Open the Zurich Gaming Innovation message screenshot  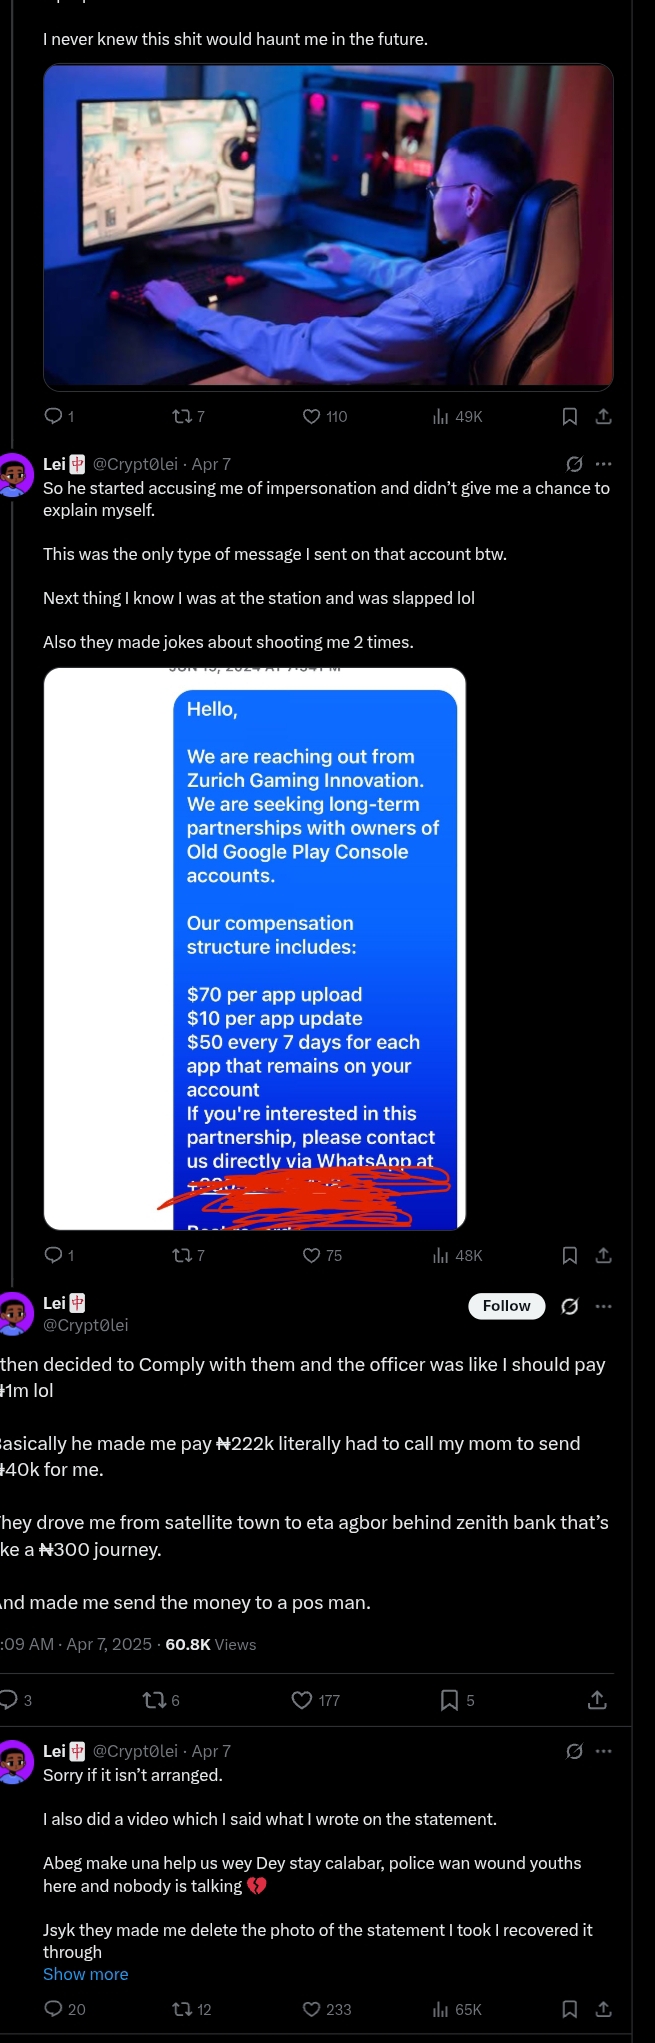pyautogui.click(x=255, y=948)
